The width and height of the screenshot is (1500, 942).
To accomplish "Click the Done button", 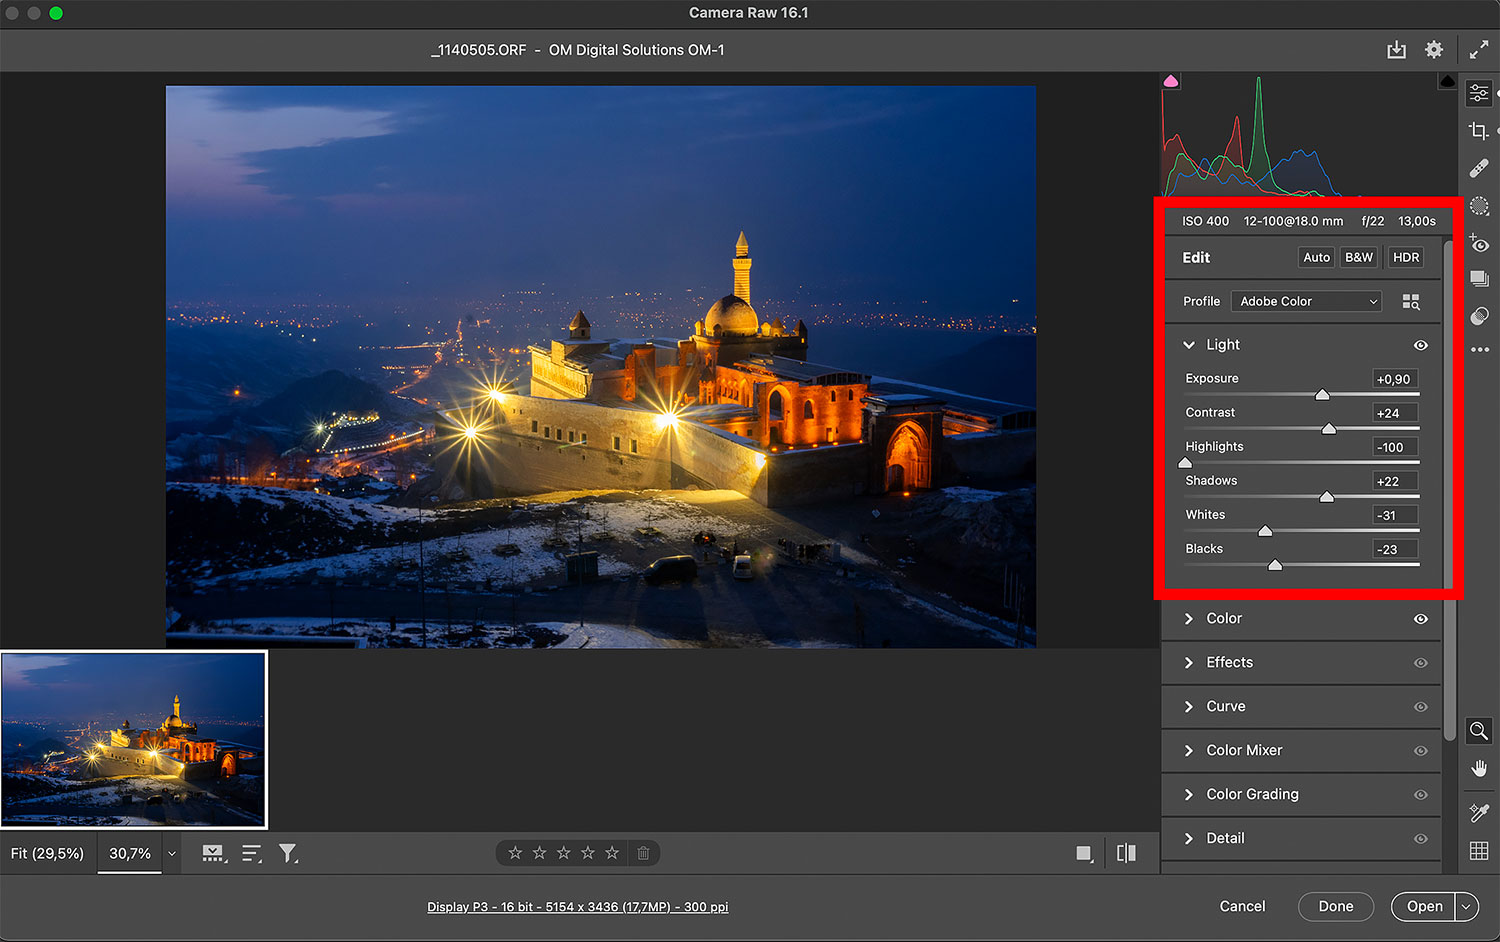I will (1335, 906).
